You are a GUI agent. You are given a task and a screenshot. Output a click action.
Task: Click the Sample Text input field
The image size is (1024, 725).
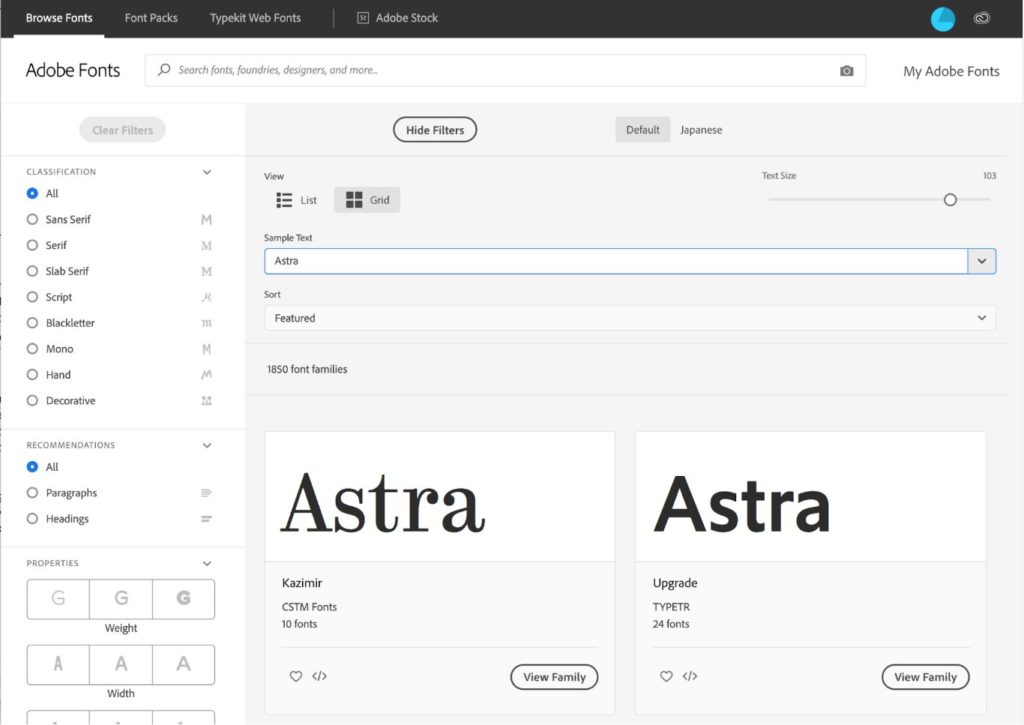tap(616, 261)
